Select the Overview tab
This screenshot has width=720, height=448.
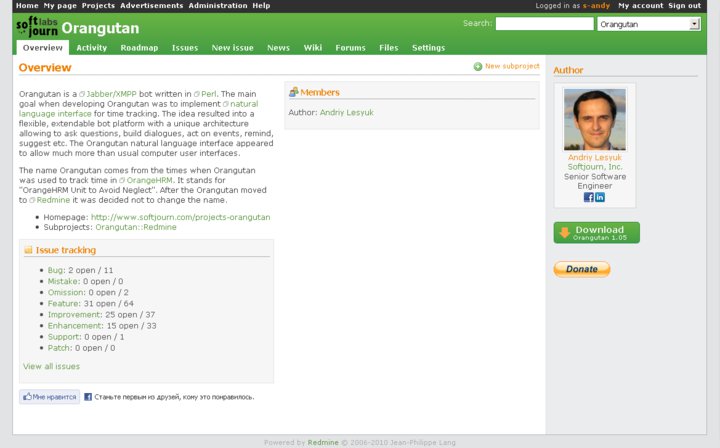(x=43, y=48)
